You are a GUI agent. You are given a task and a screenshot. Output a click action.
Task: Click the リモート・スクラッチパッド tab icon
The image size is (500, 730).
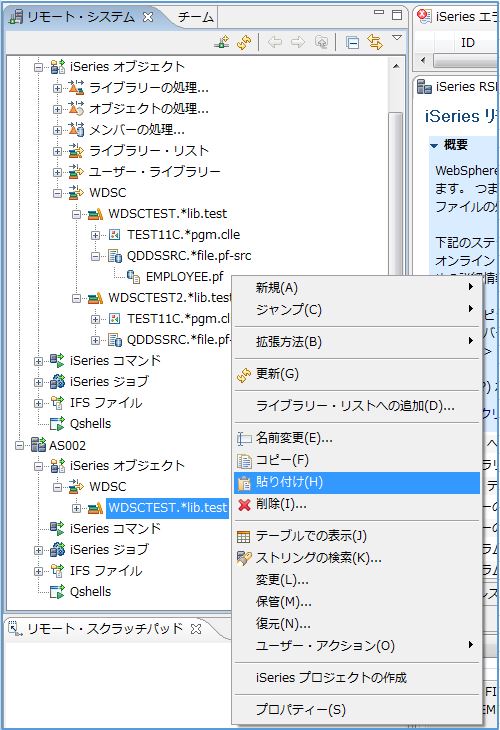[15, 629]
